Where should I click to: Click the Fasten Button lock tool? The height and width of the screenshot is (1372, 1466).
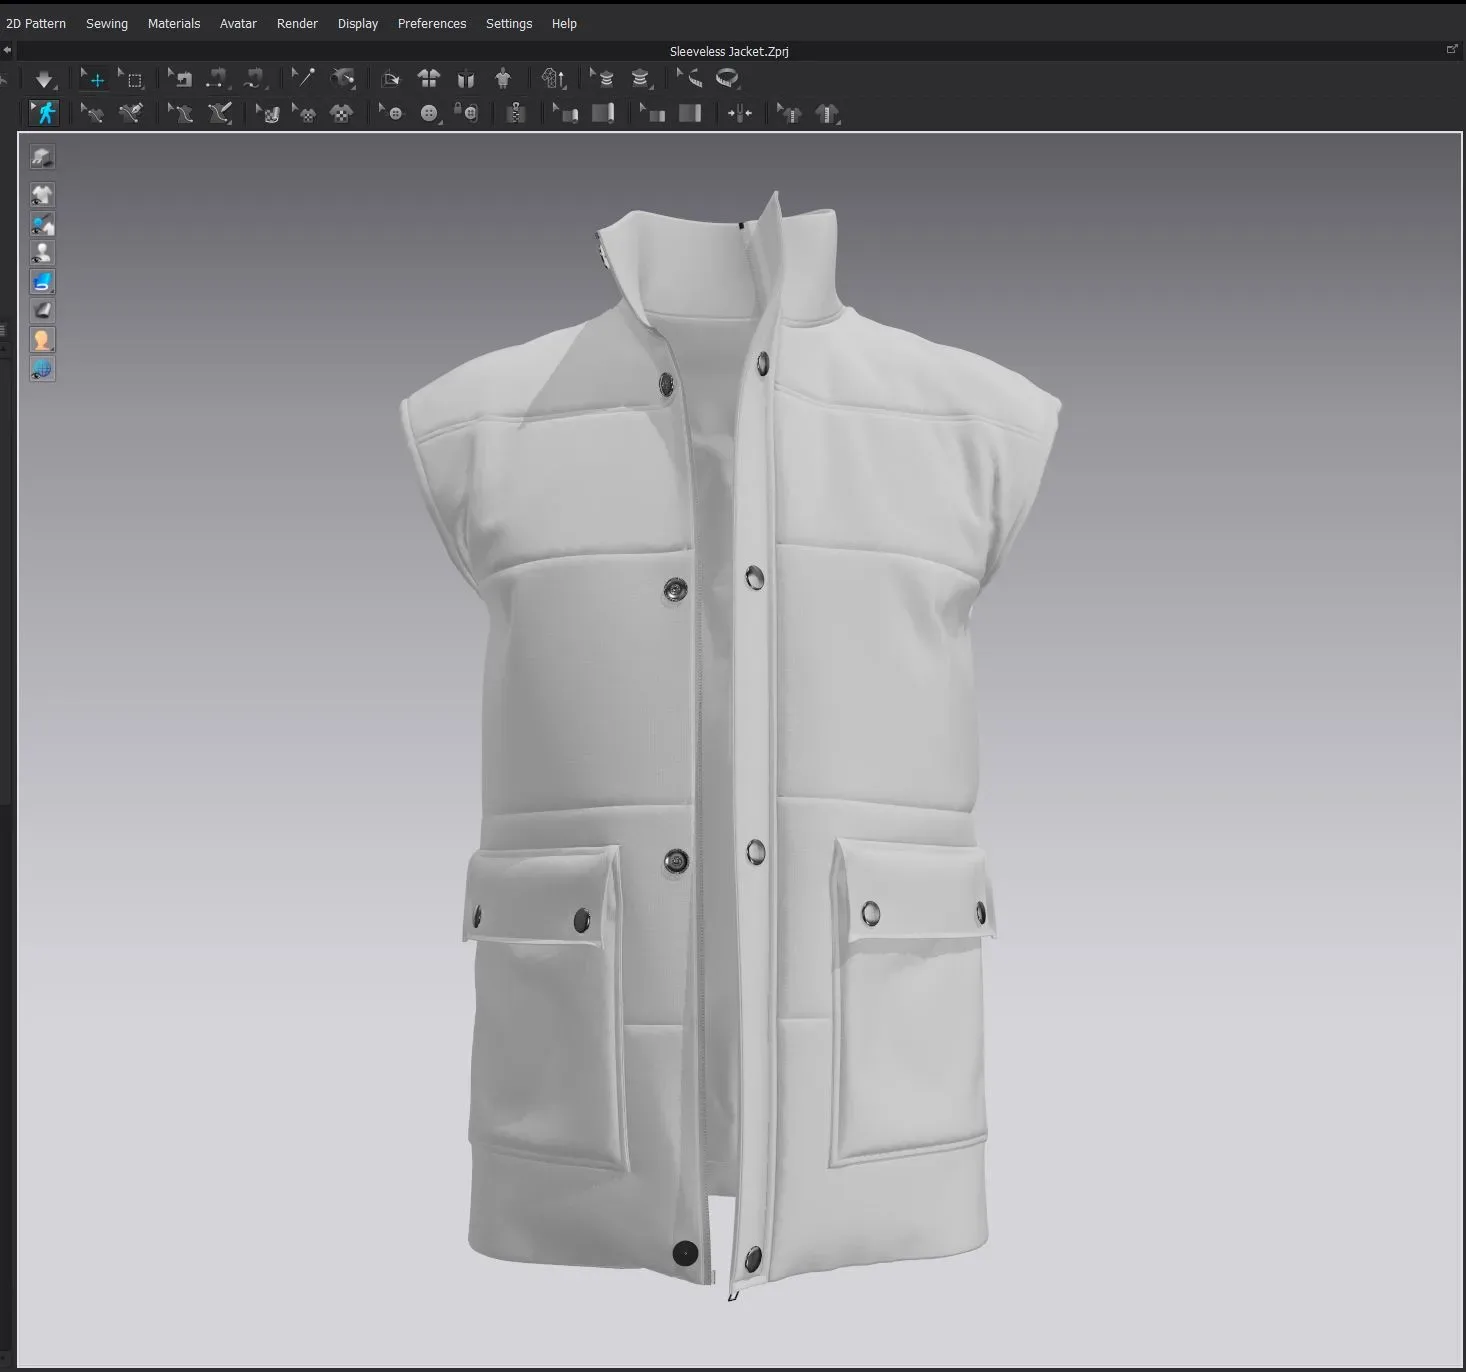point(466,113)
